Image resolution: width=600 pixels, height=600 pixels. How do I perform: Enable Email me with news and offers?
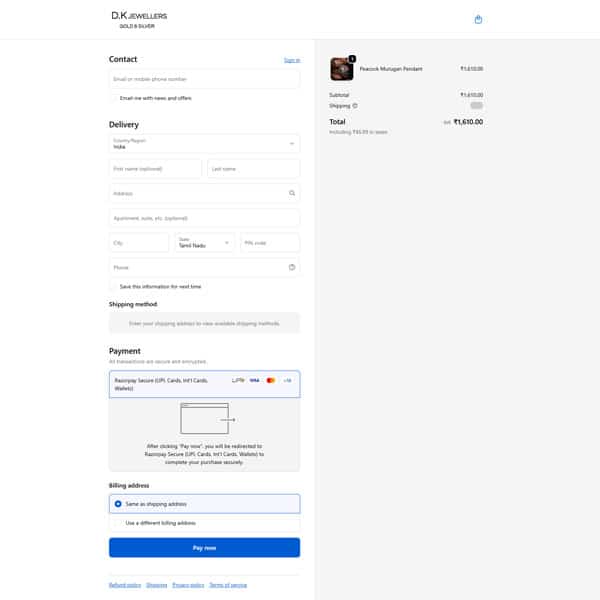click(x=114, y=98)
